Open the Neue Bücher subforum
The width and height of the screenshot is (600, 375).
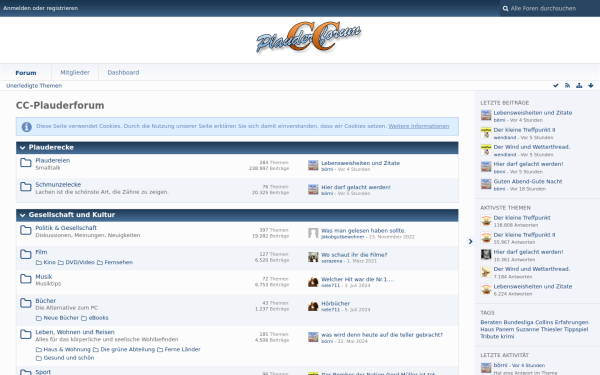pyautogui.click(x=61, y=318)
